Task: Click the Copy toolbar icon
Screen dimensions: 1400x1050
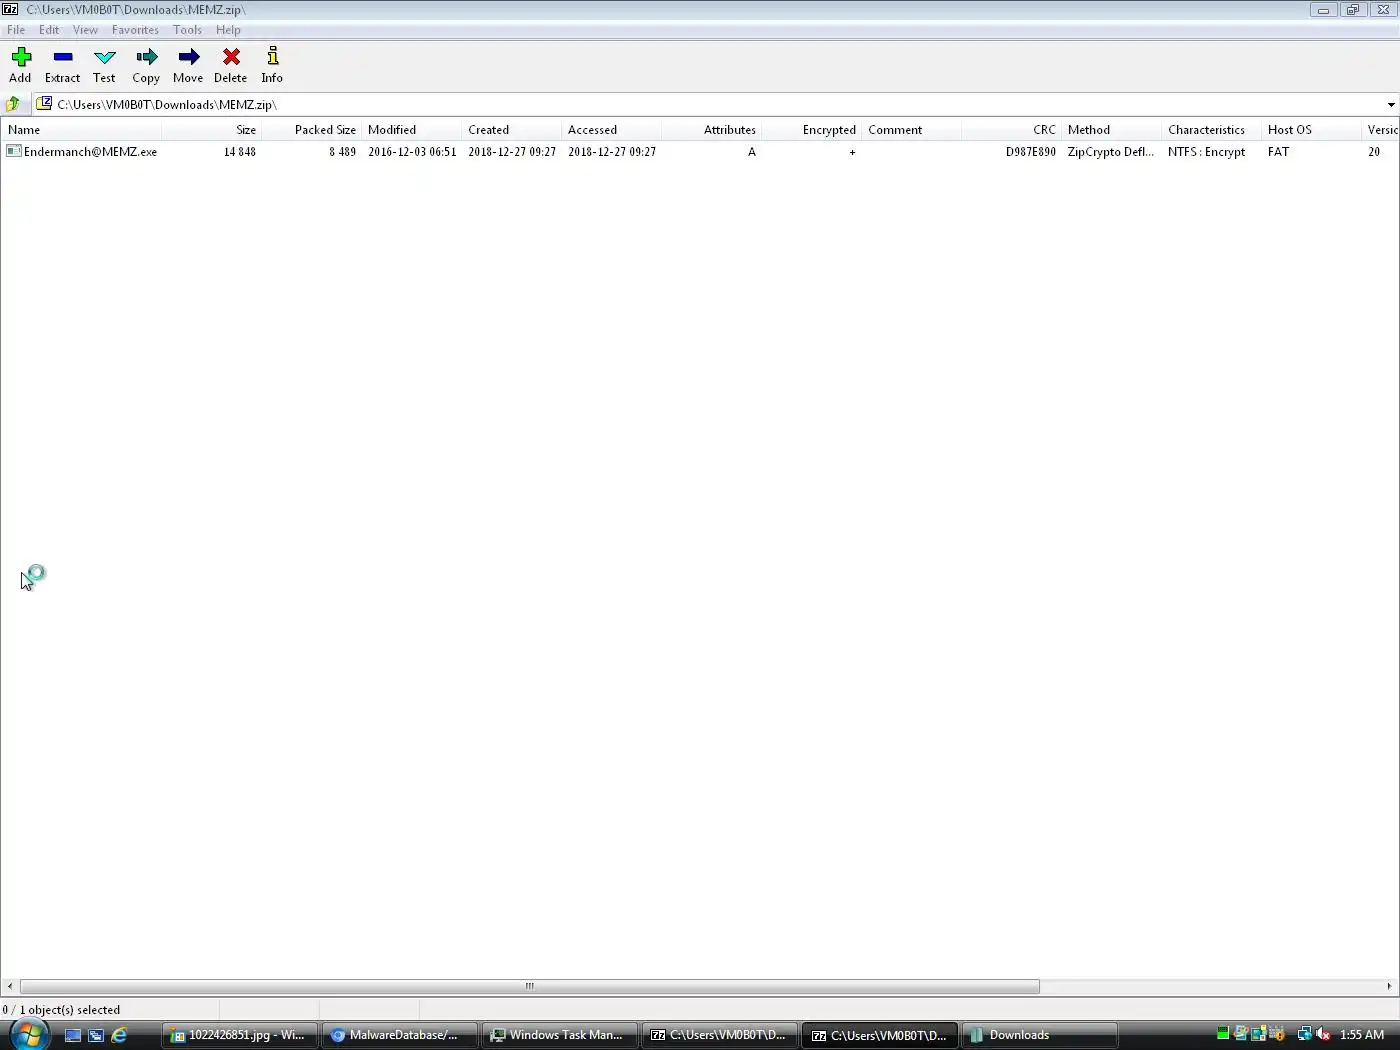Action: [x=147, y=57]
